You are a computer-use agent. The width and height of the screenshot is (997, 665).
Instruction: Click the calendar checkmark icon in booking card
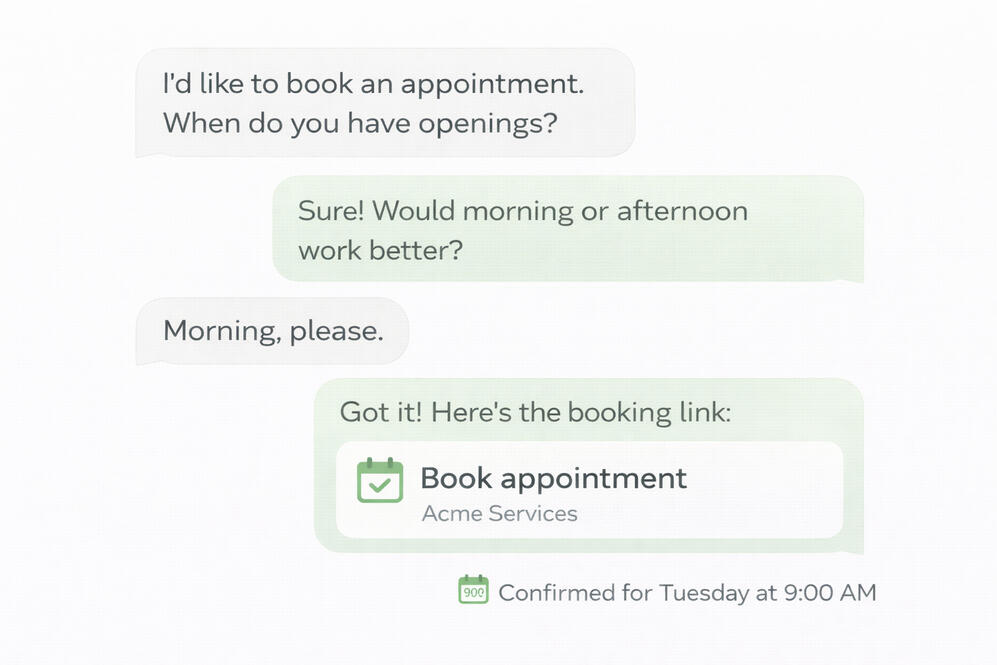[380, 480]
